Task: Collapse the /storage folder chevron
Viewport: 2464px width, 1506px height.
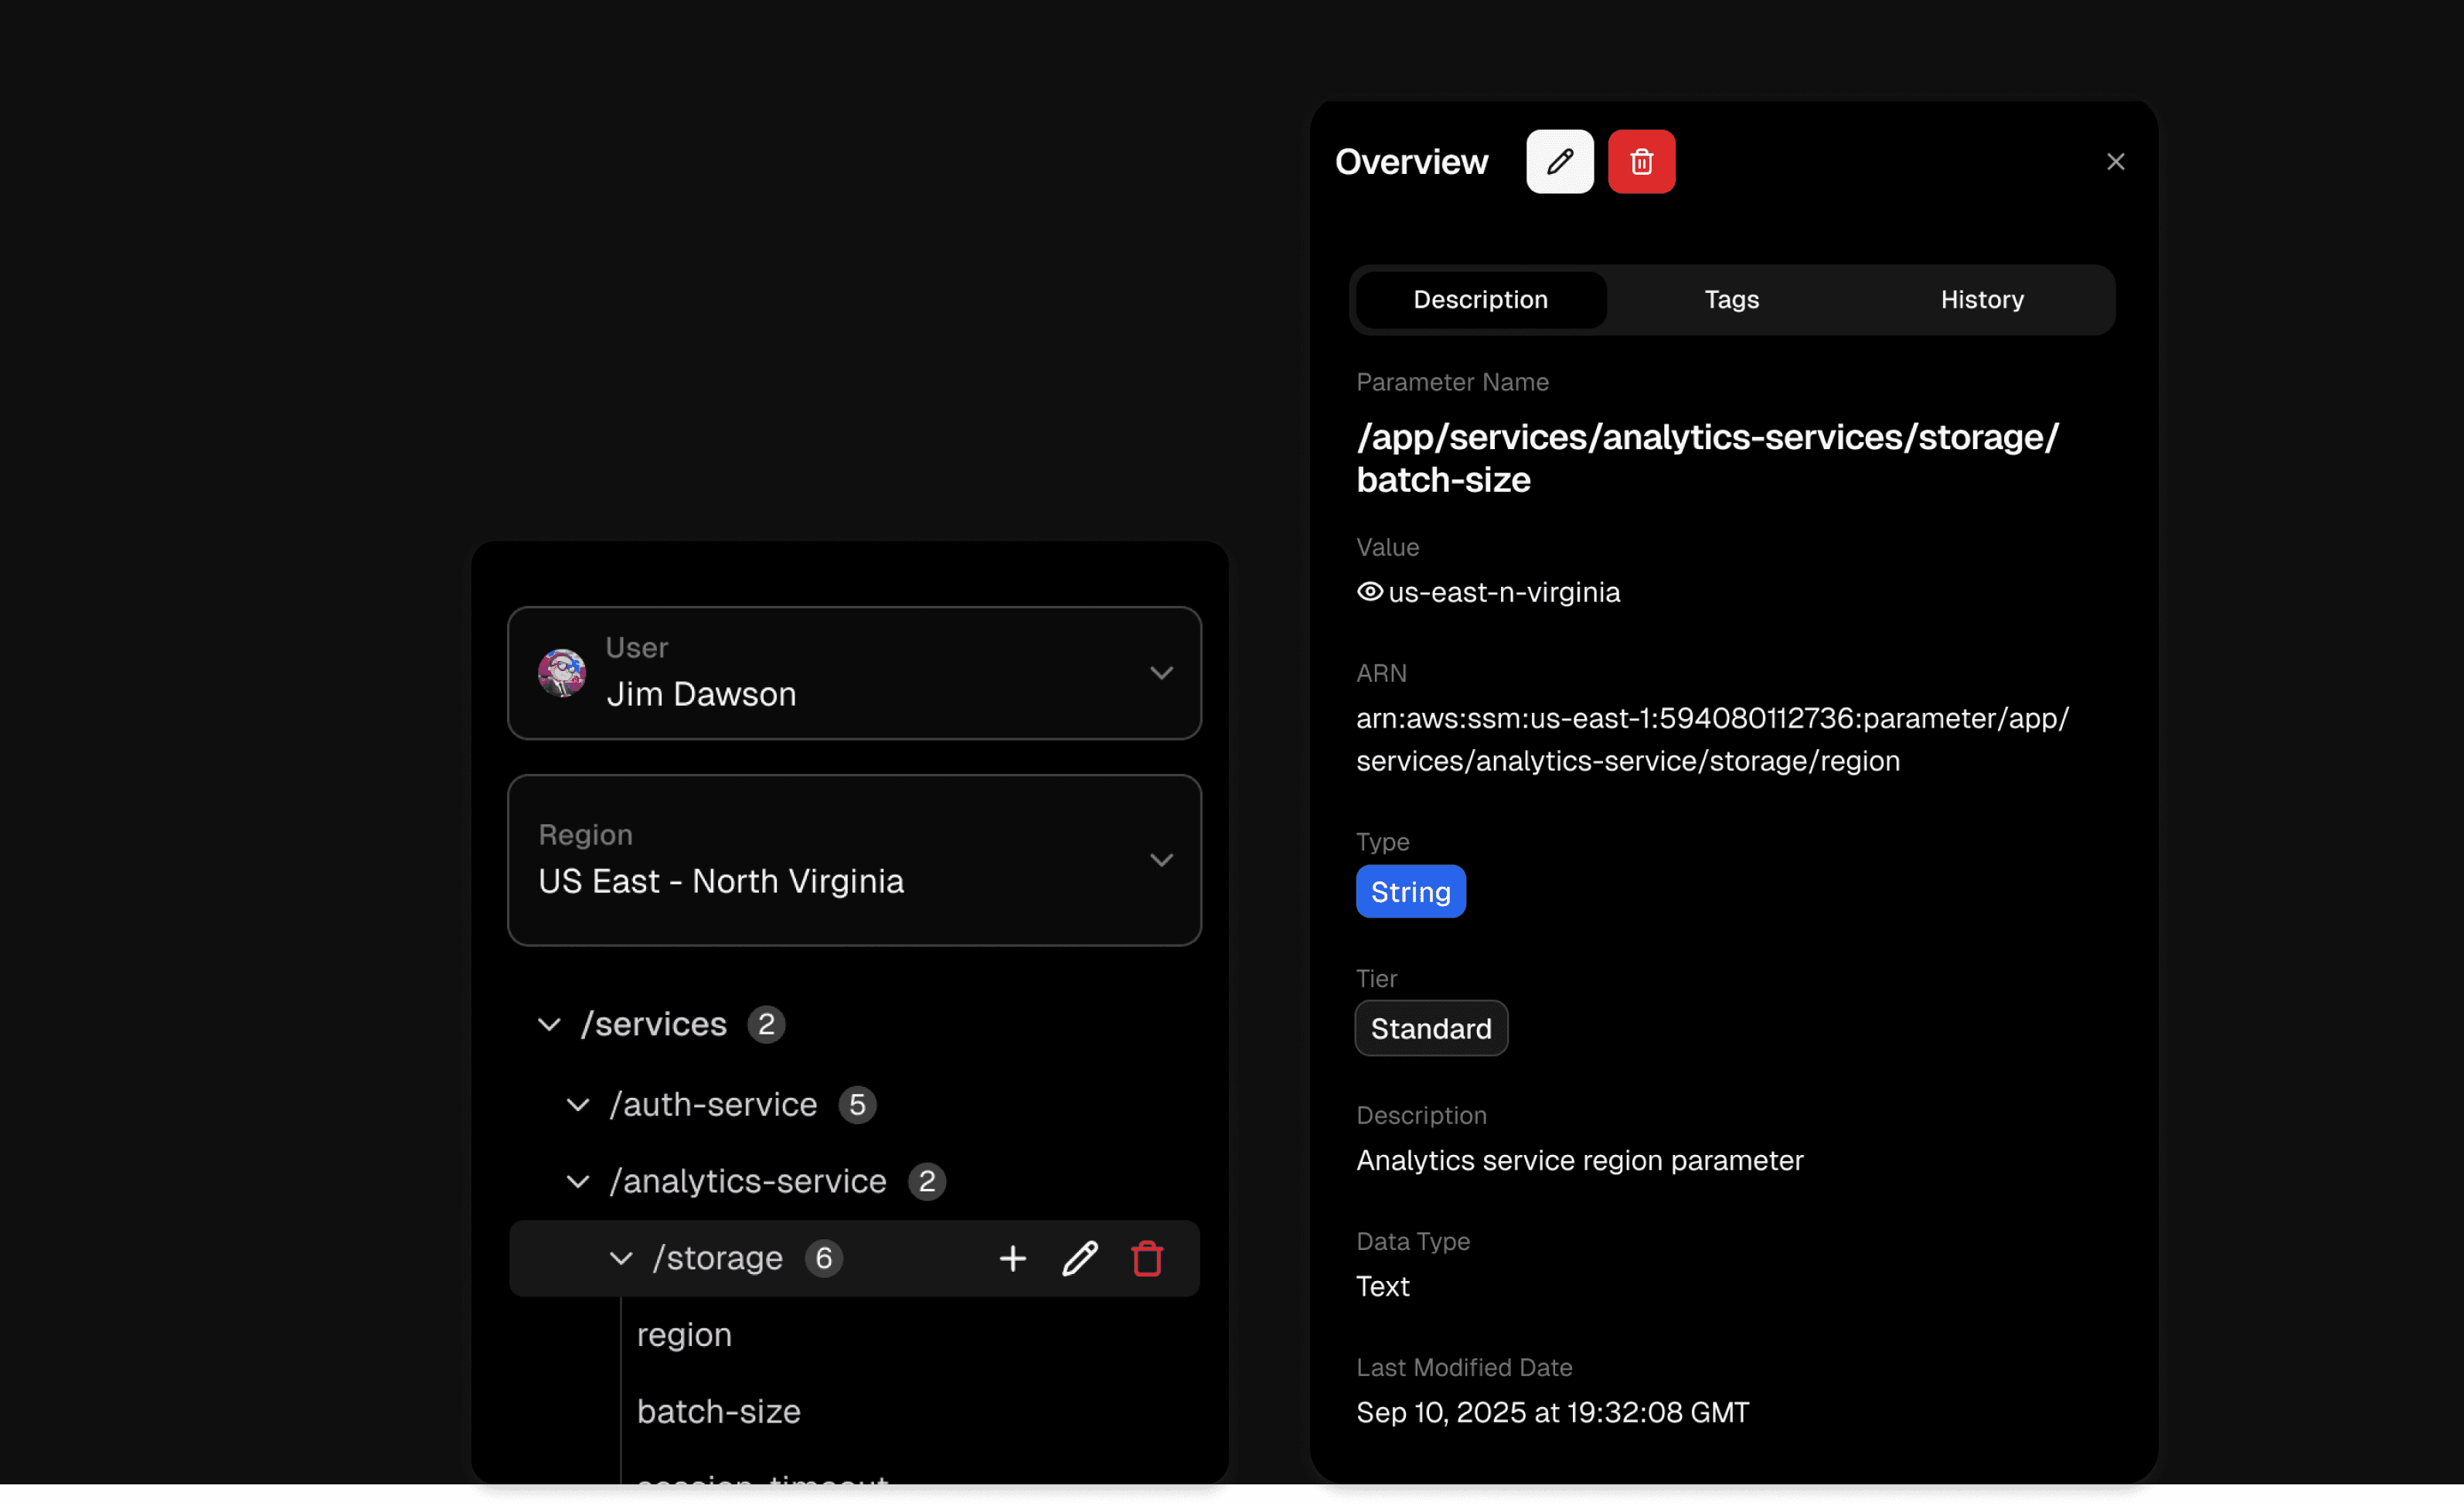Action: [621, 1258]
